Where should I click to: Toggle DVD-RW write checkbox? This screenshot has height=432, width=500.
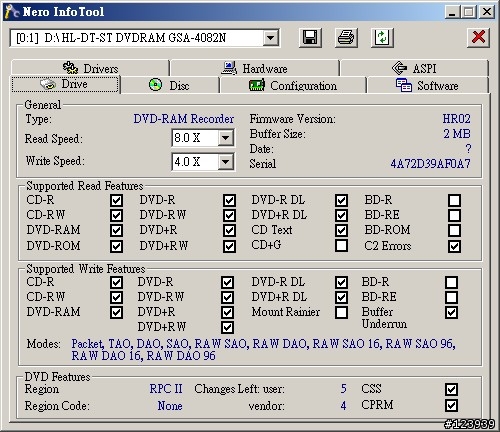[x=227, y=297]
